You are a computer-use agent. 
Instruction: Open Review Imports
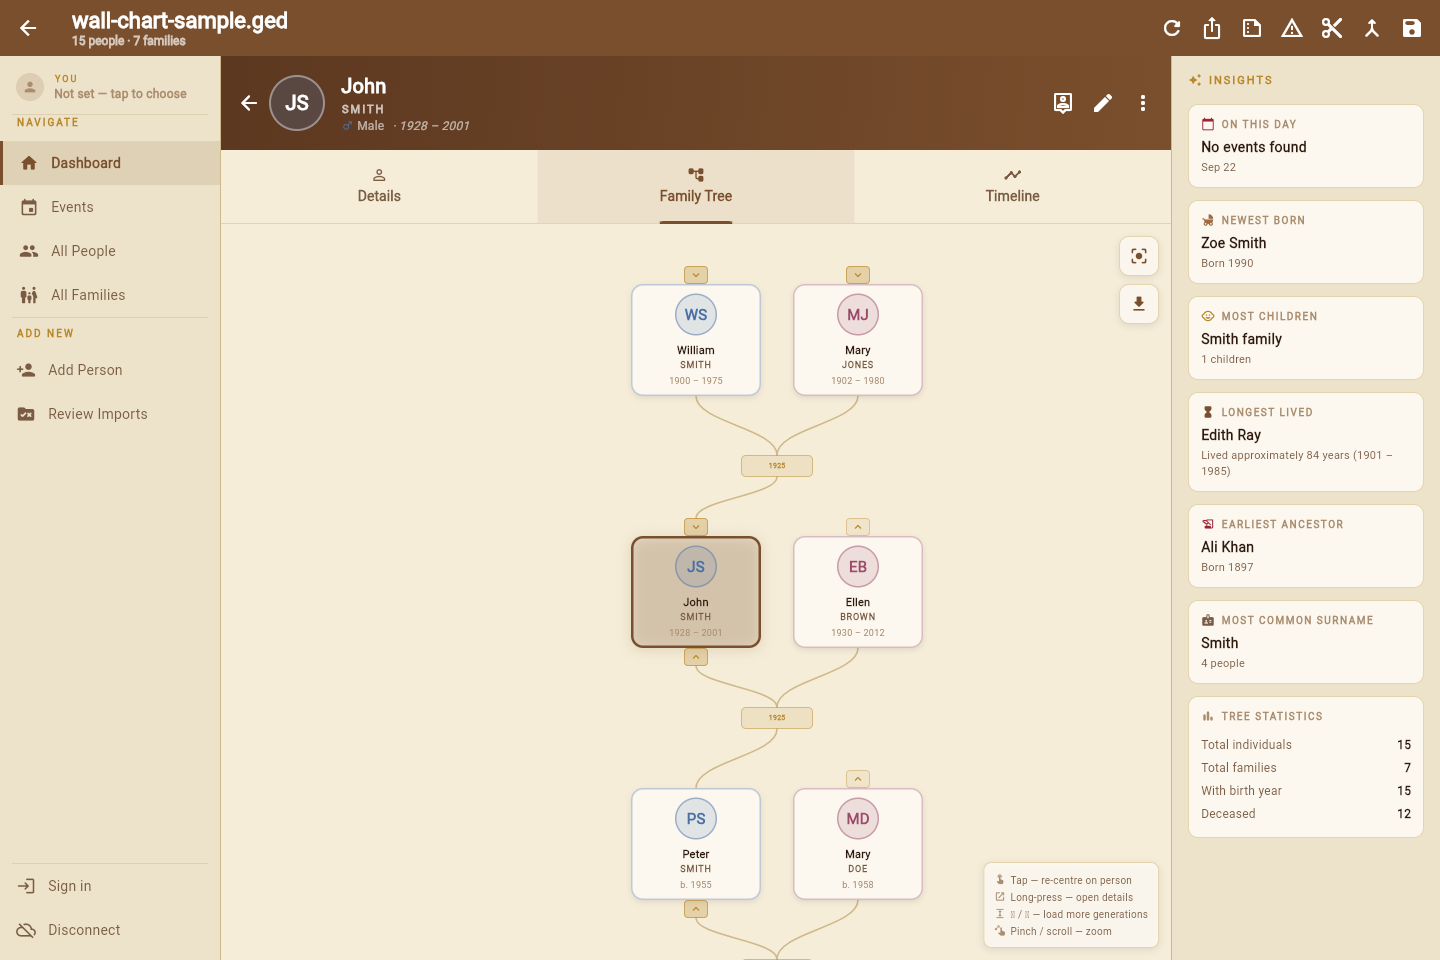click(x=110, y=414)
